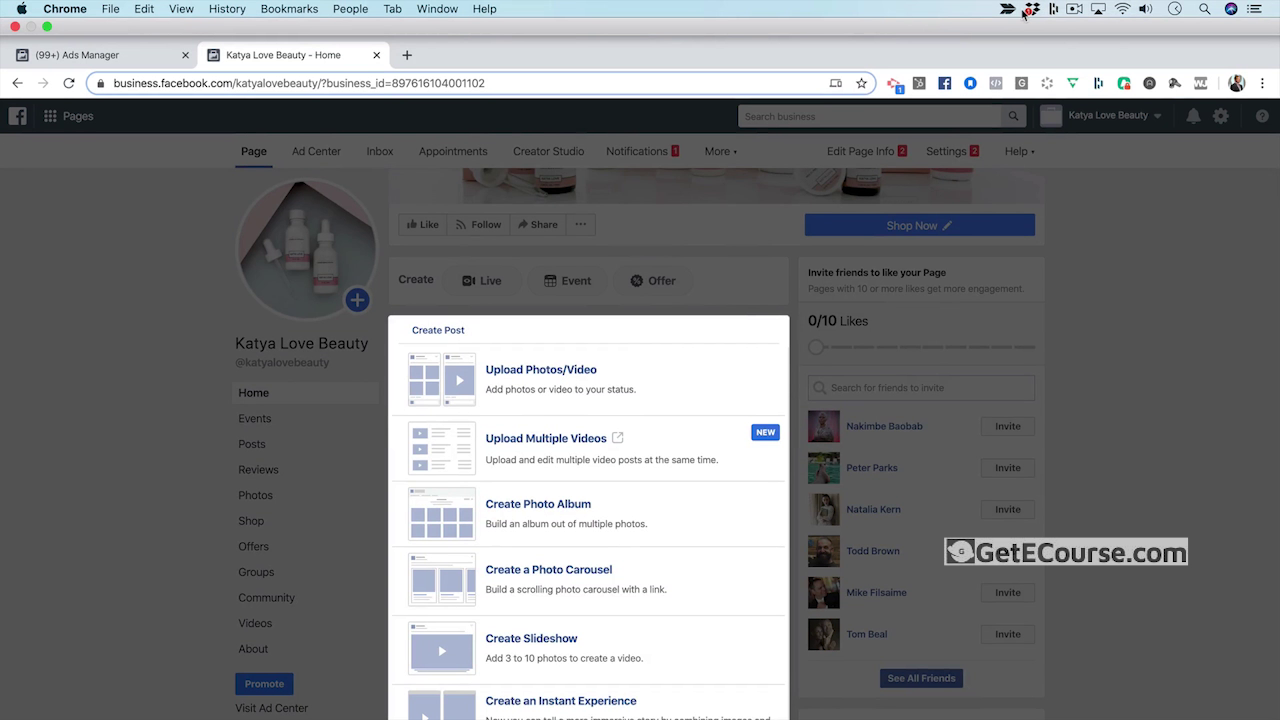Bookmark this page with the star icon
Viewport: 1280px width, 720px height.
861,83
